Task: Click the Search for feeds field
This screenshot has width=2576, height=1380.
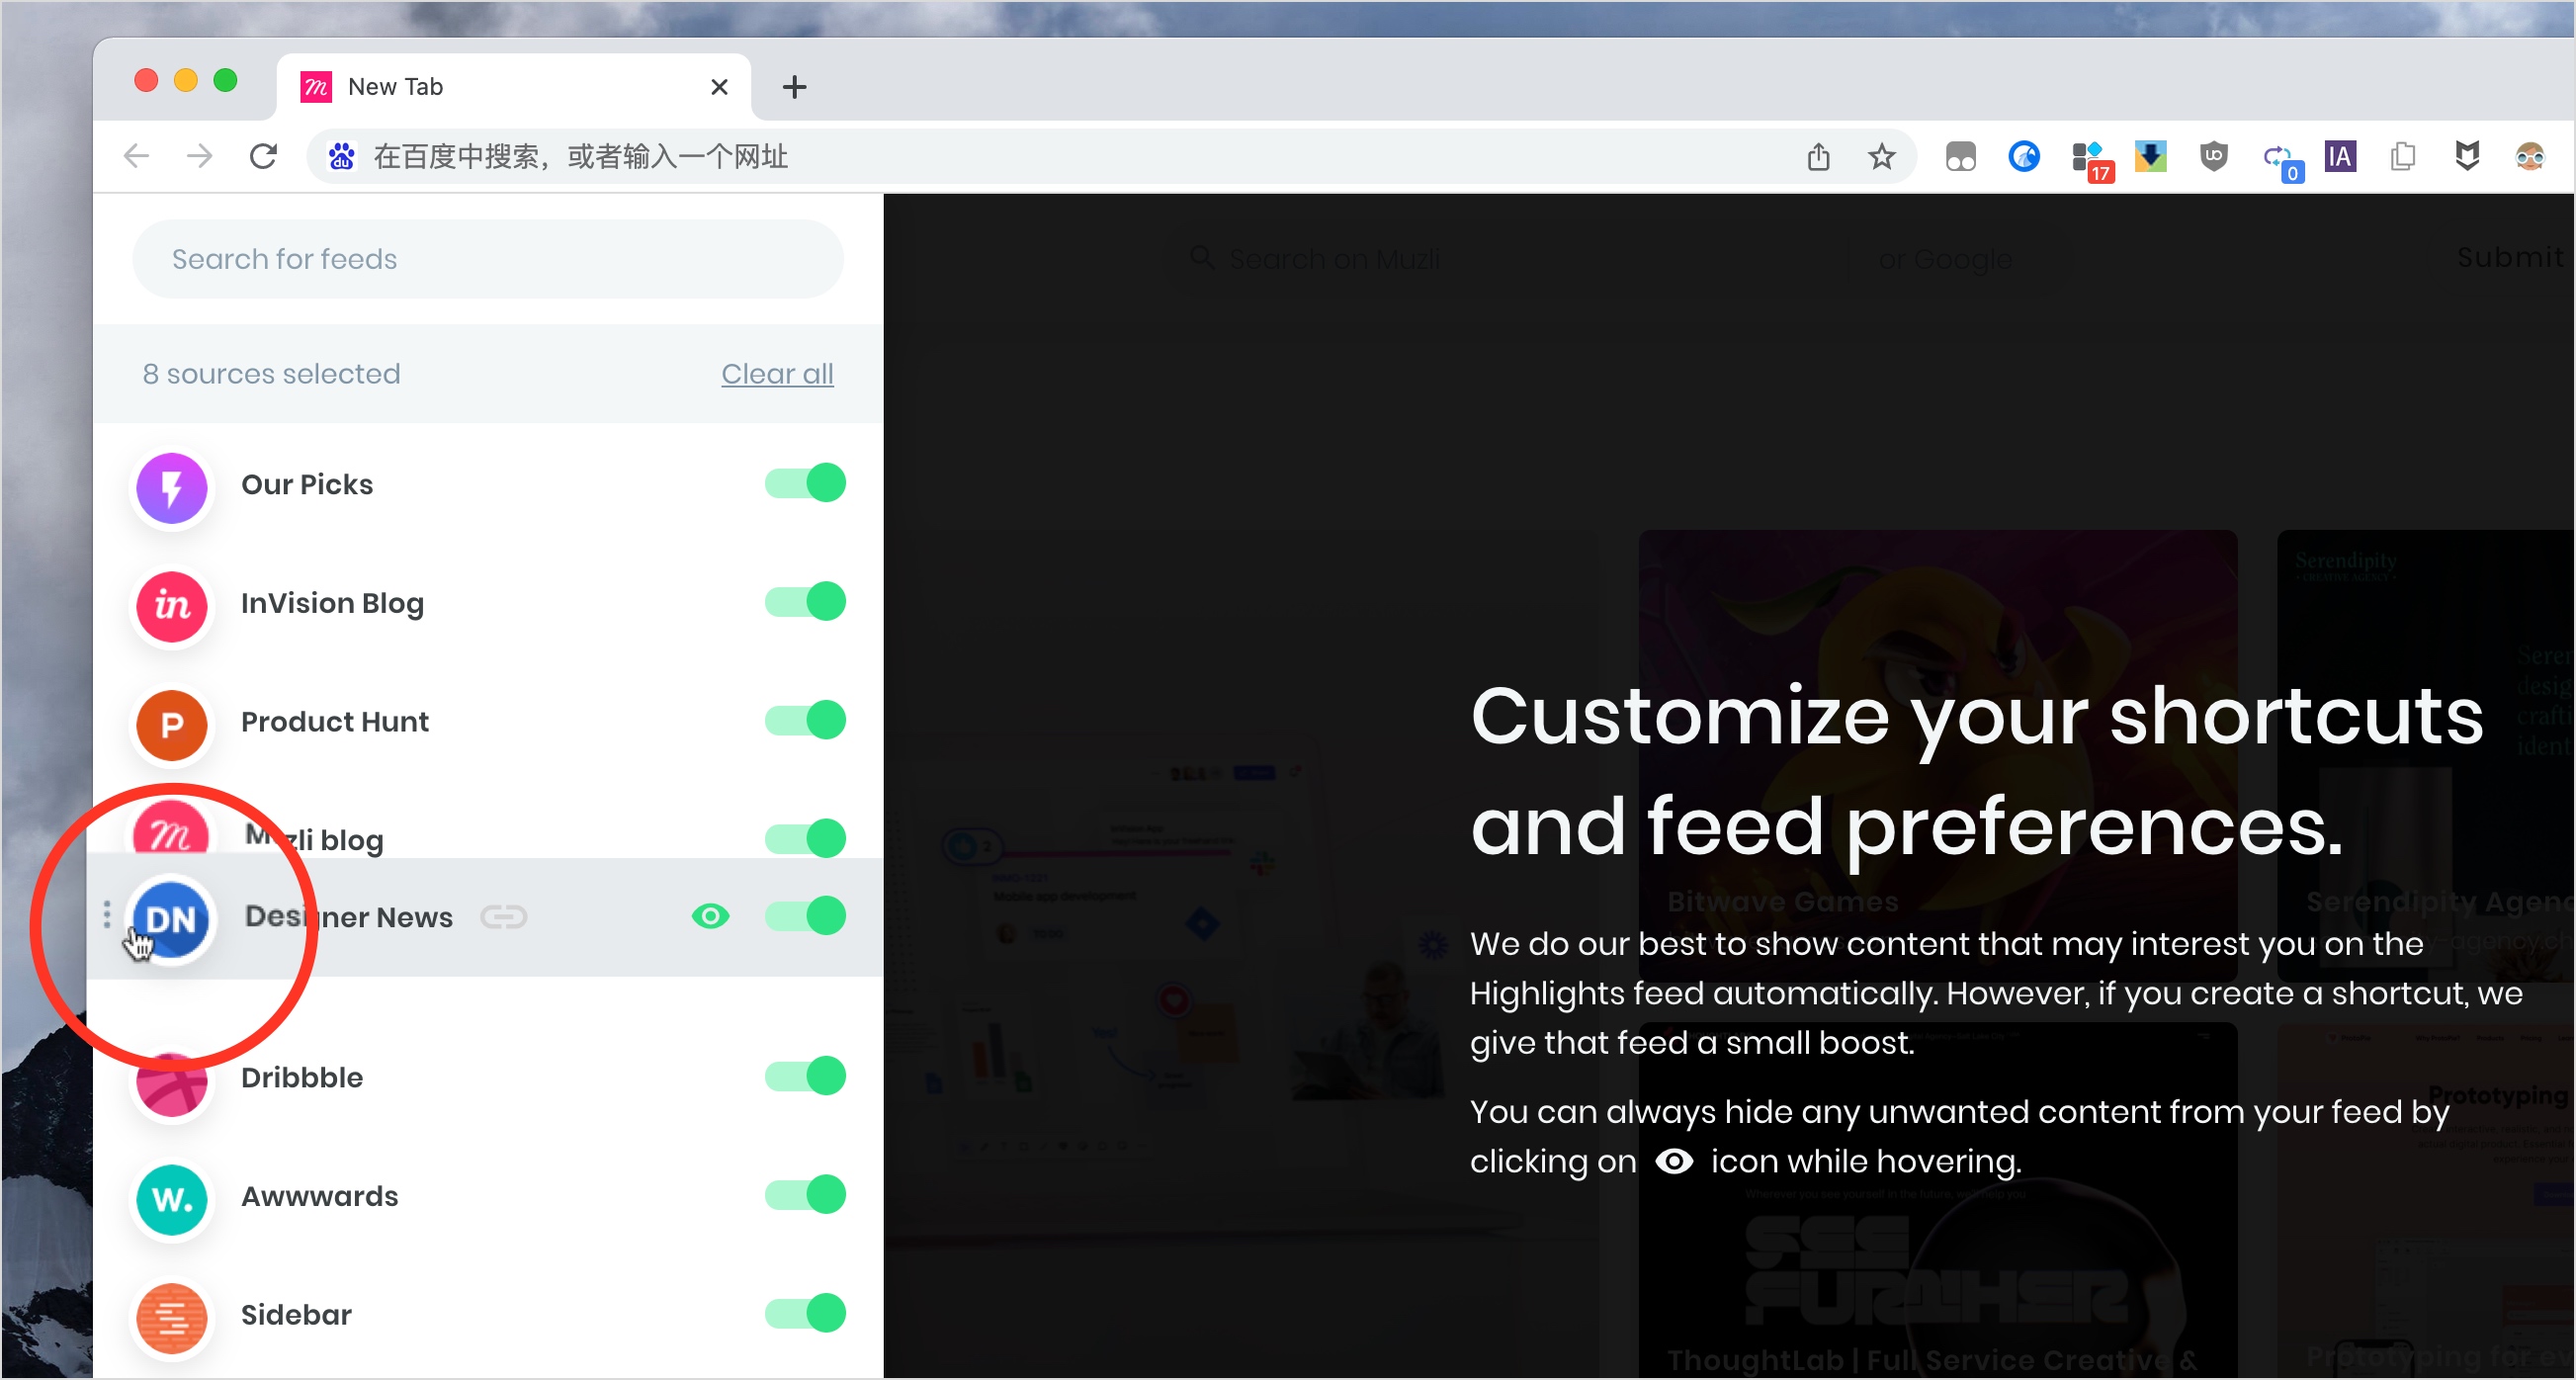Action: coord(488,259)
